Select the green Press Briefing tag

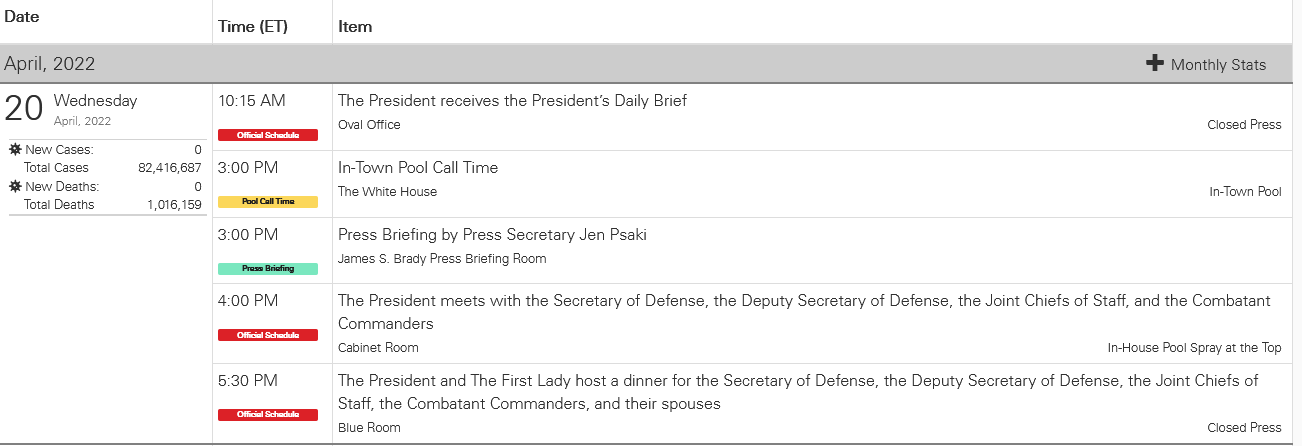pyautogui.click(x=268, y=269)
